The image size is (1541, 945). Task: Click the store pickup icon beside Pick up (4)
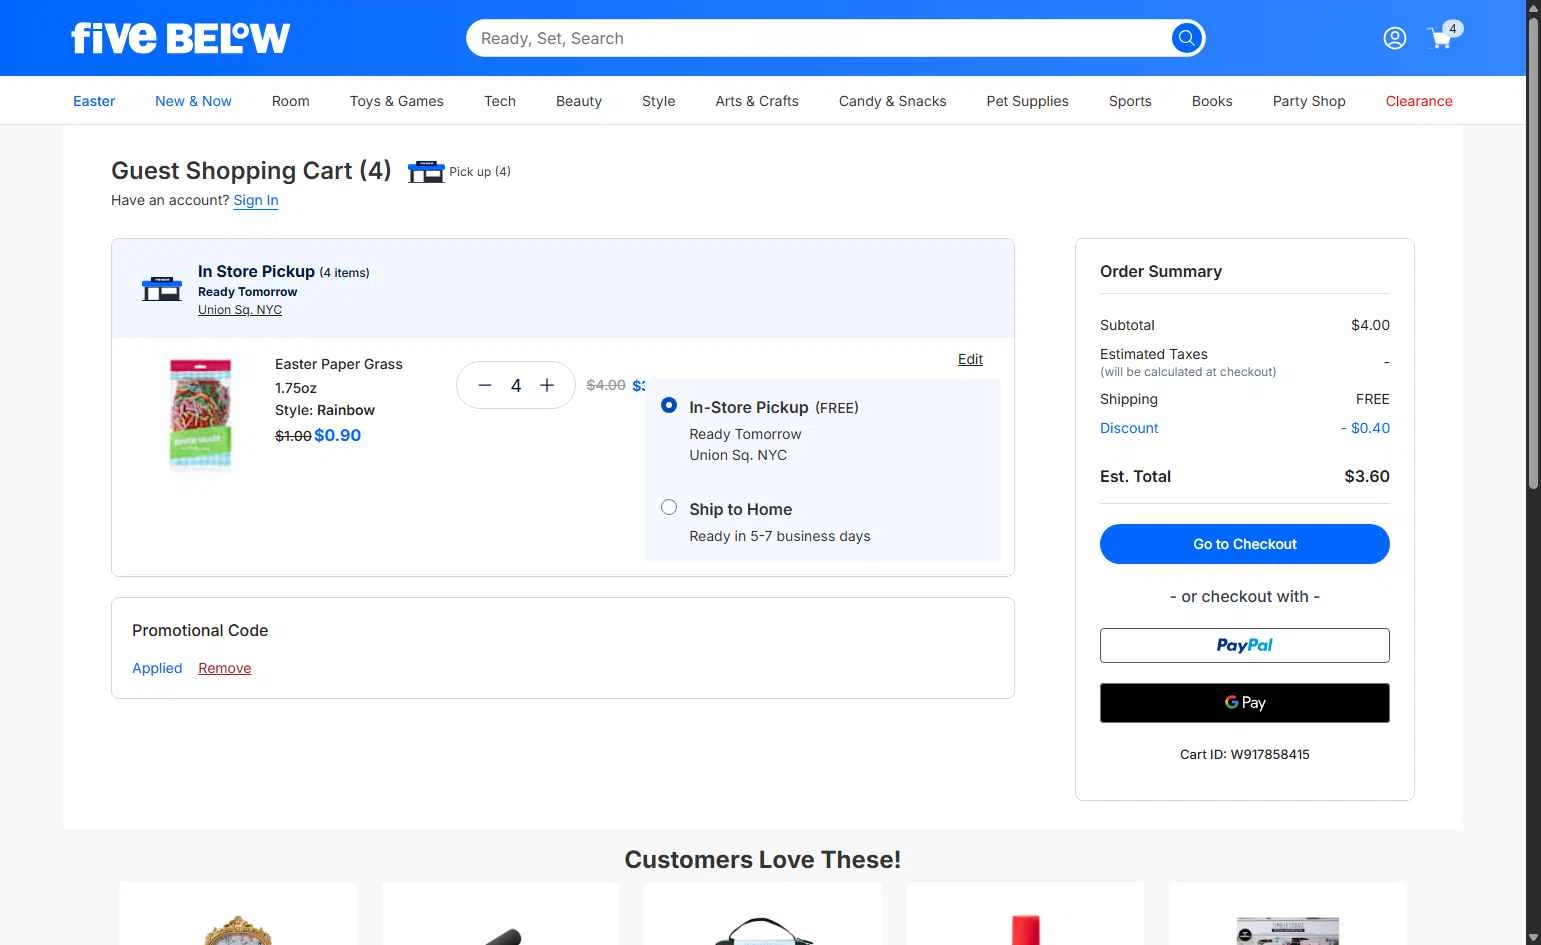[x=426, y=171]
